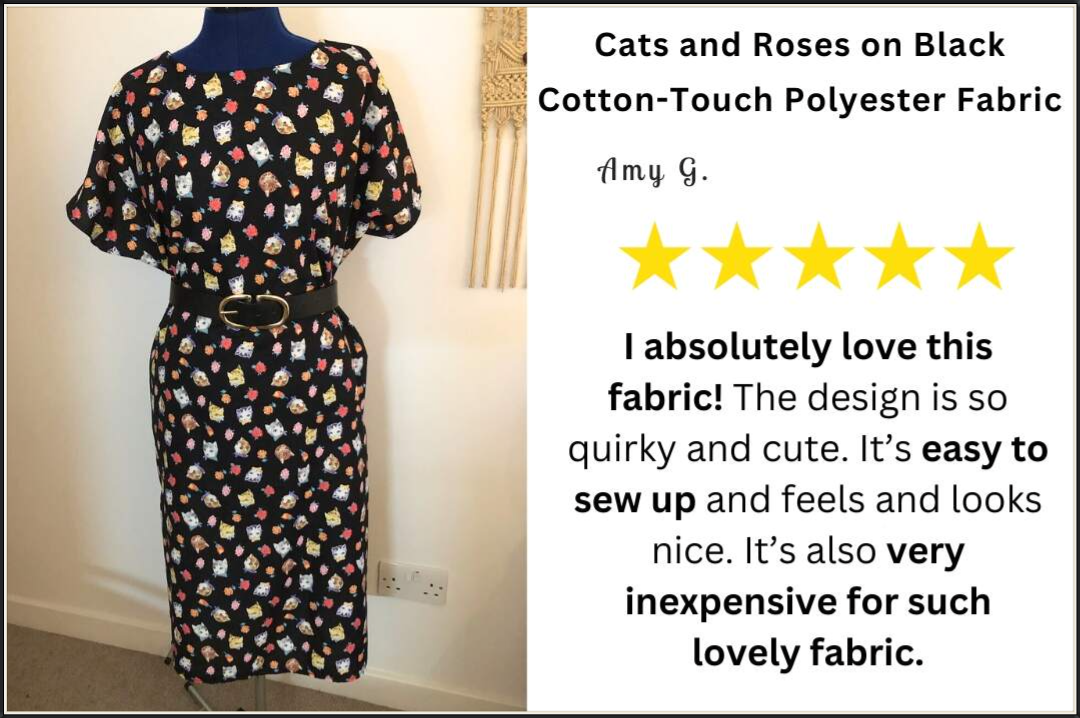Click the 'quirky and cute' review text
The image size is (1080, 718).
click(x=705, y=451)
